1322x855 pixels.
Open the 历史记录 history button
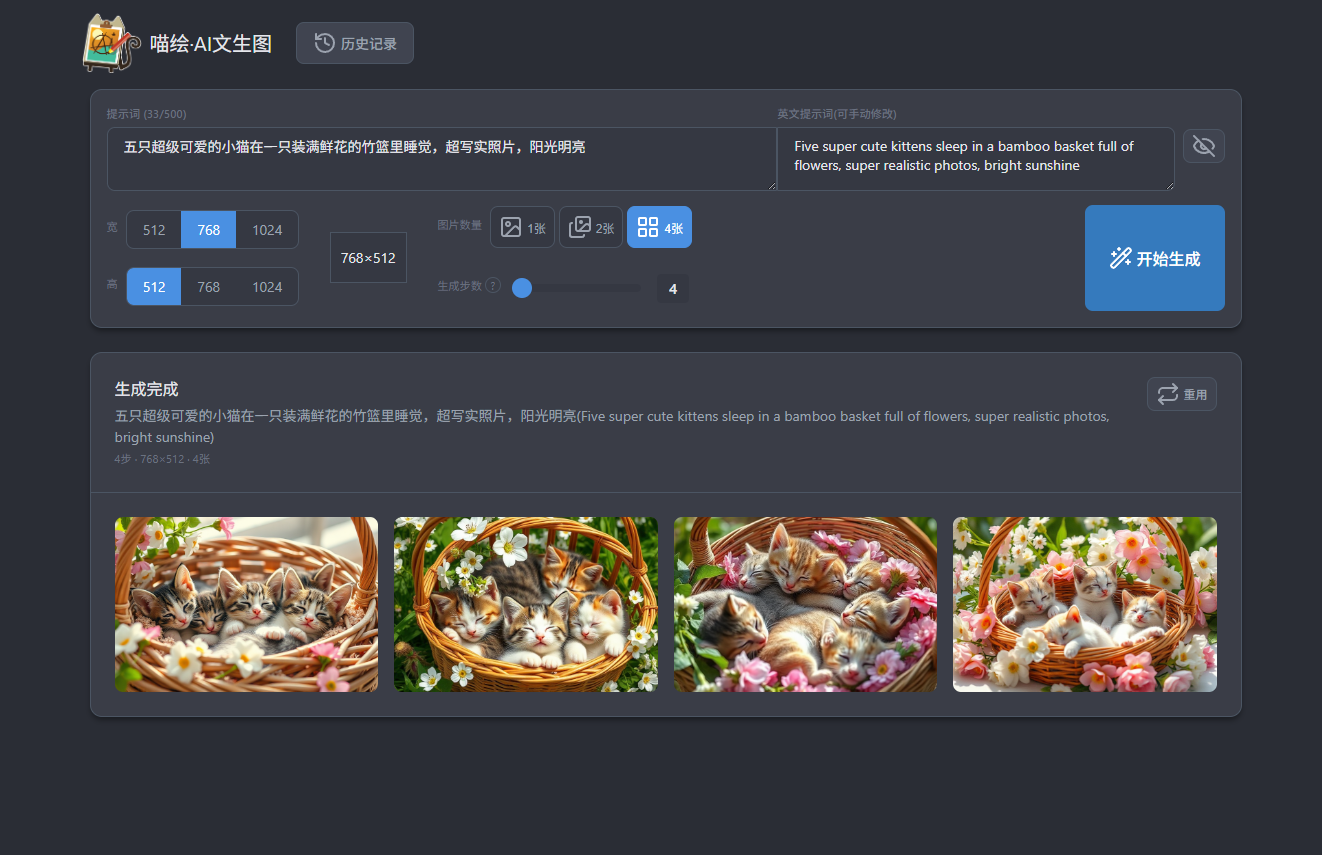click(355, 43)
